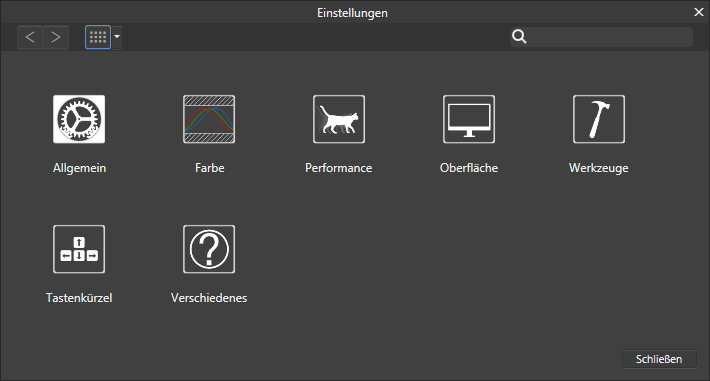Open the Farbe color curves icon
The width and height of the screenshot is (710, 381).
(x=209, y=119)
